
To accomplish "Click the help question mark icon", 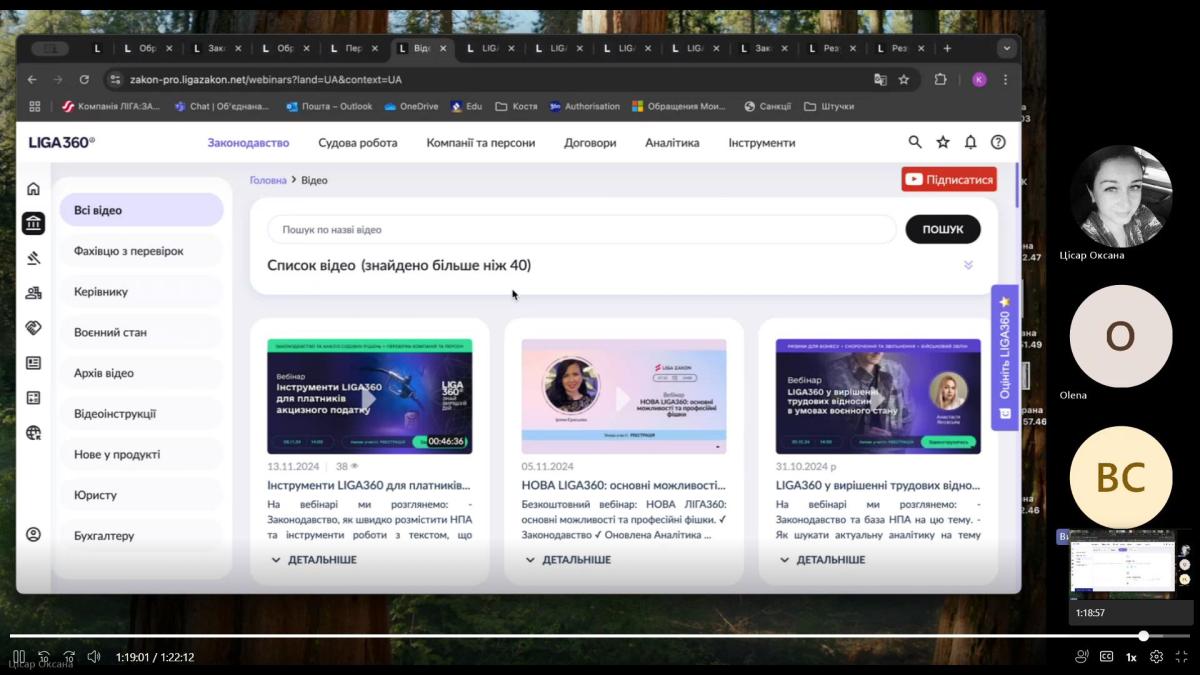I will pyautogui.click(x=998, y=143).
